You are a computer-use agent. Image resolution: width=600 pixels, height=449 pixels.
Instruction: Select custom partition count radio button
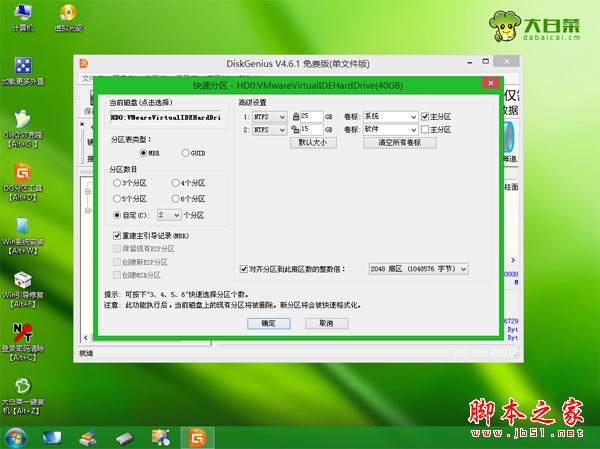(x=117, y=215)
